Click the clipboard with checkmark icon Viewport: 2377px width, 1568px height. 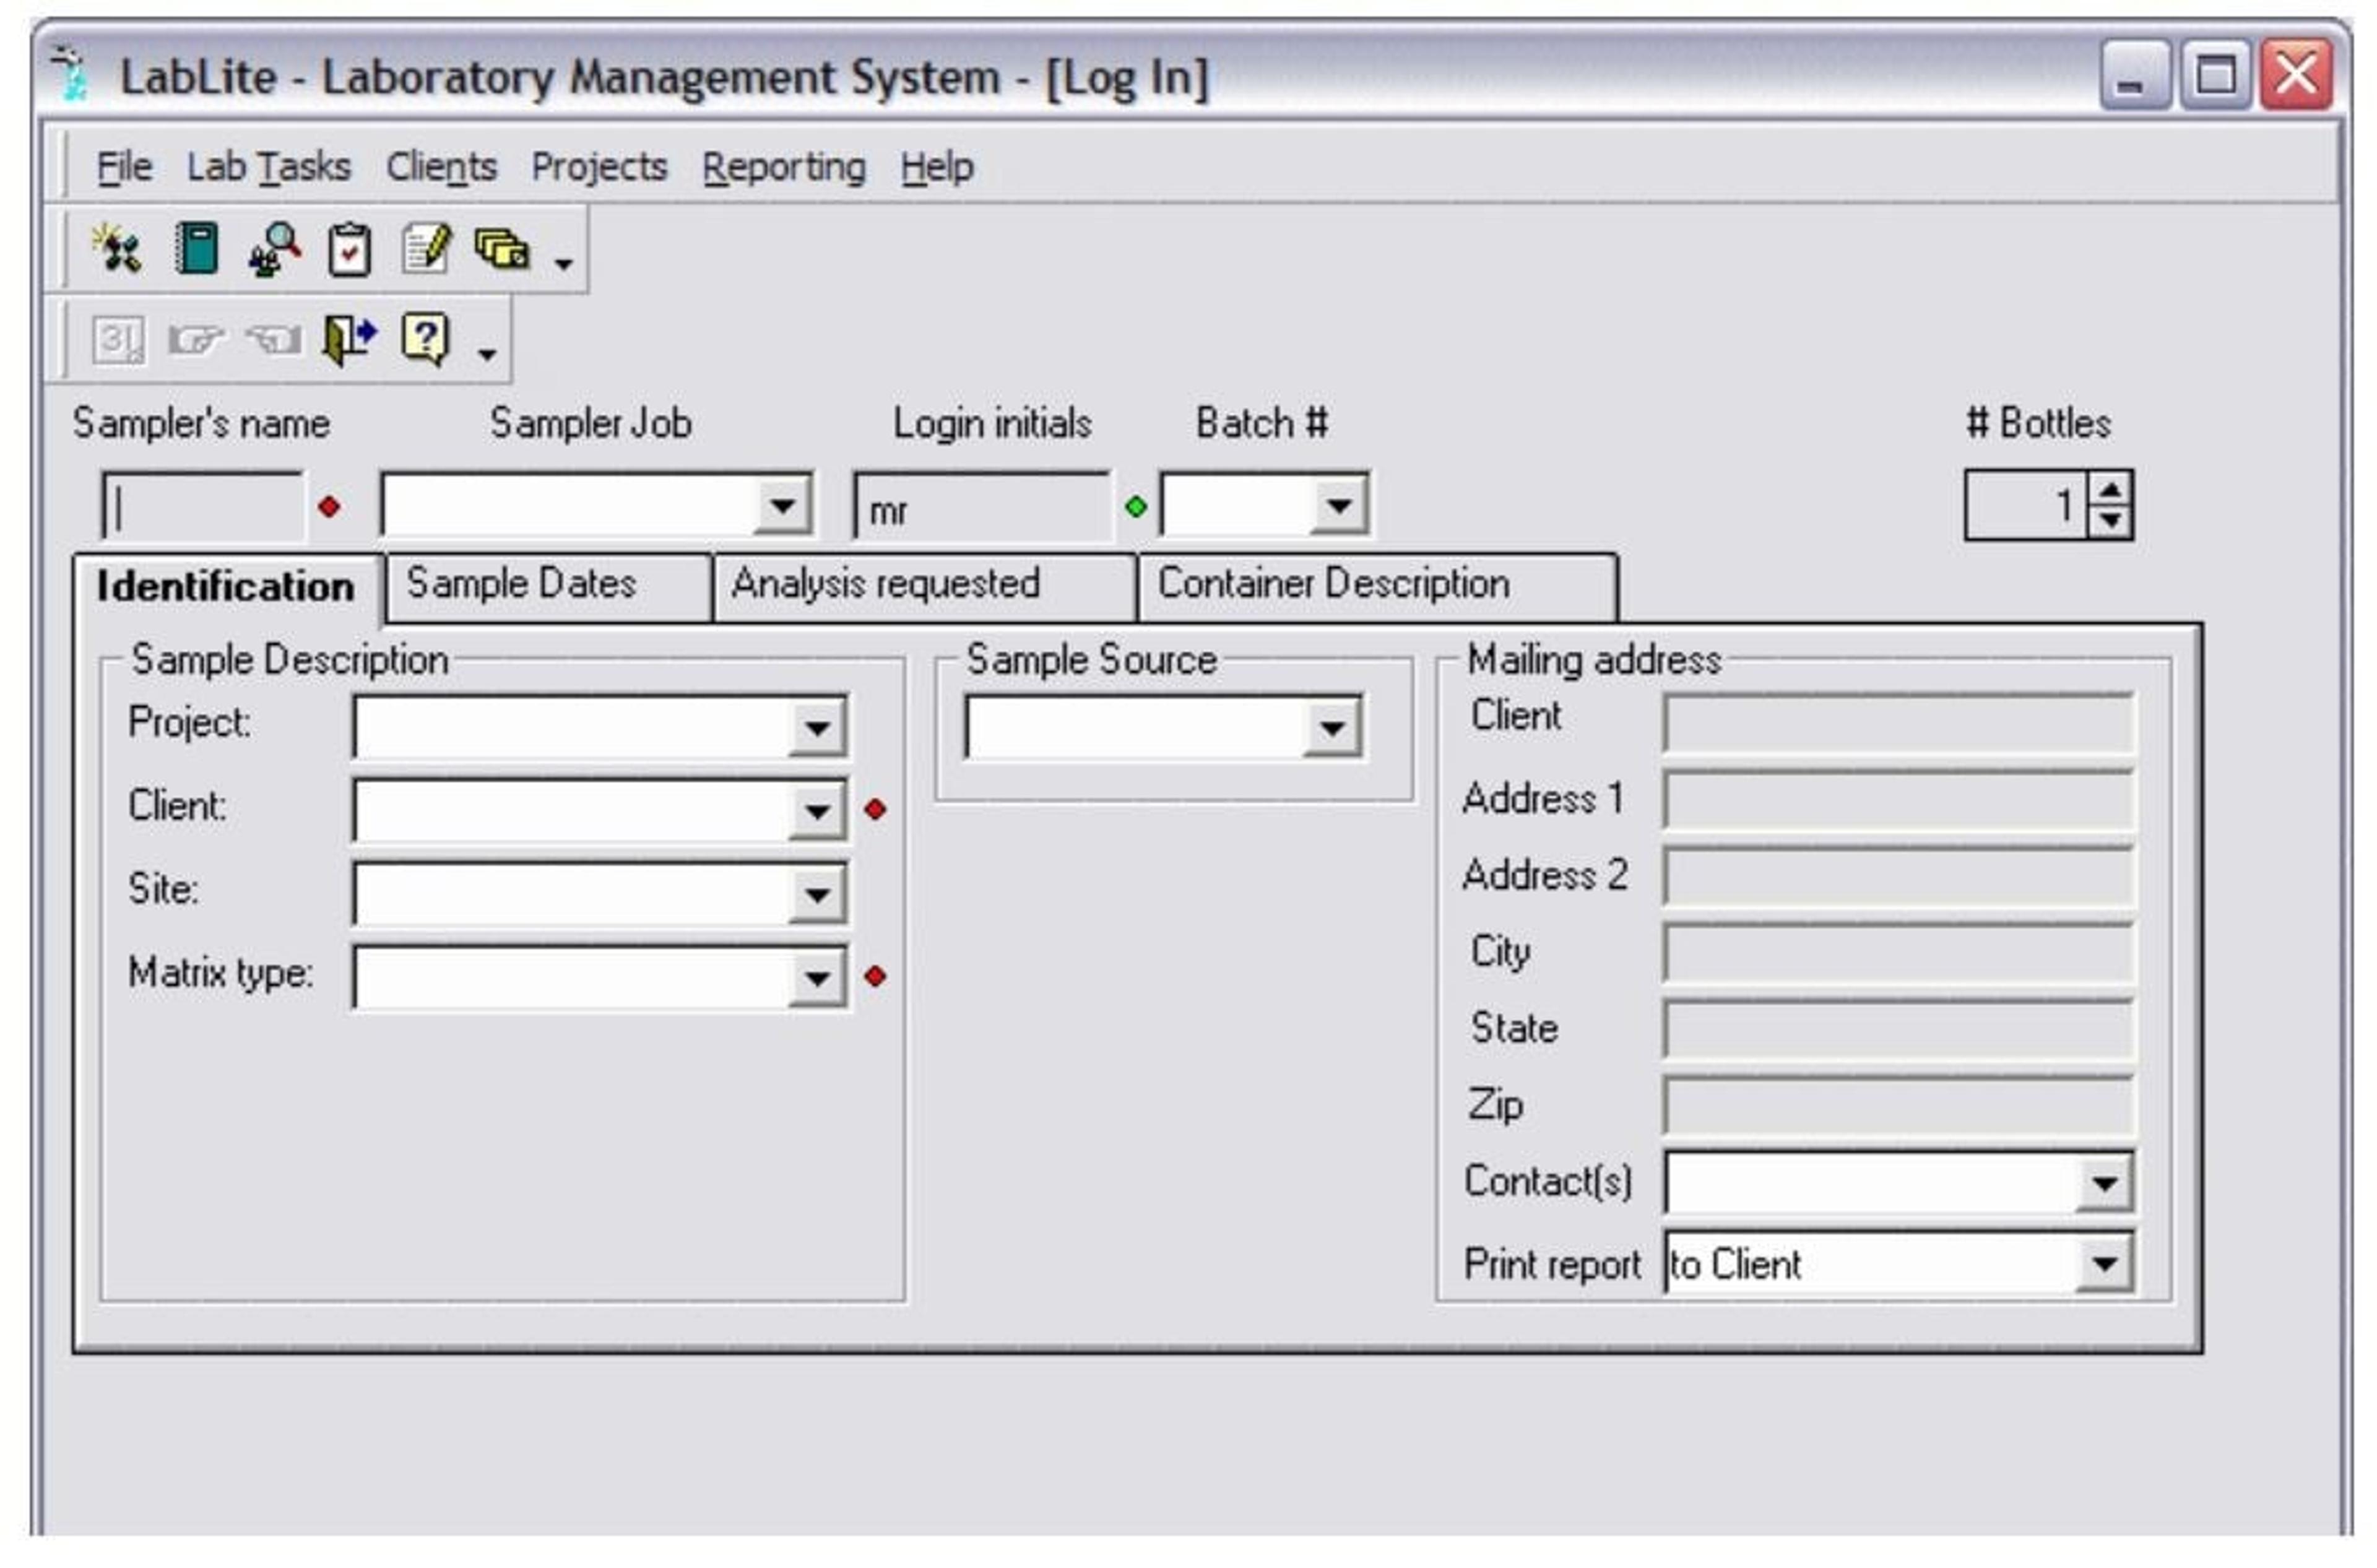349,249
